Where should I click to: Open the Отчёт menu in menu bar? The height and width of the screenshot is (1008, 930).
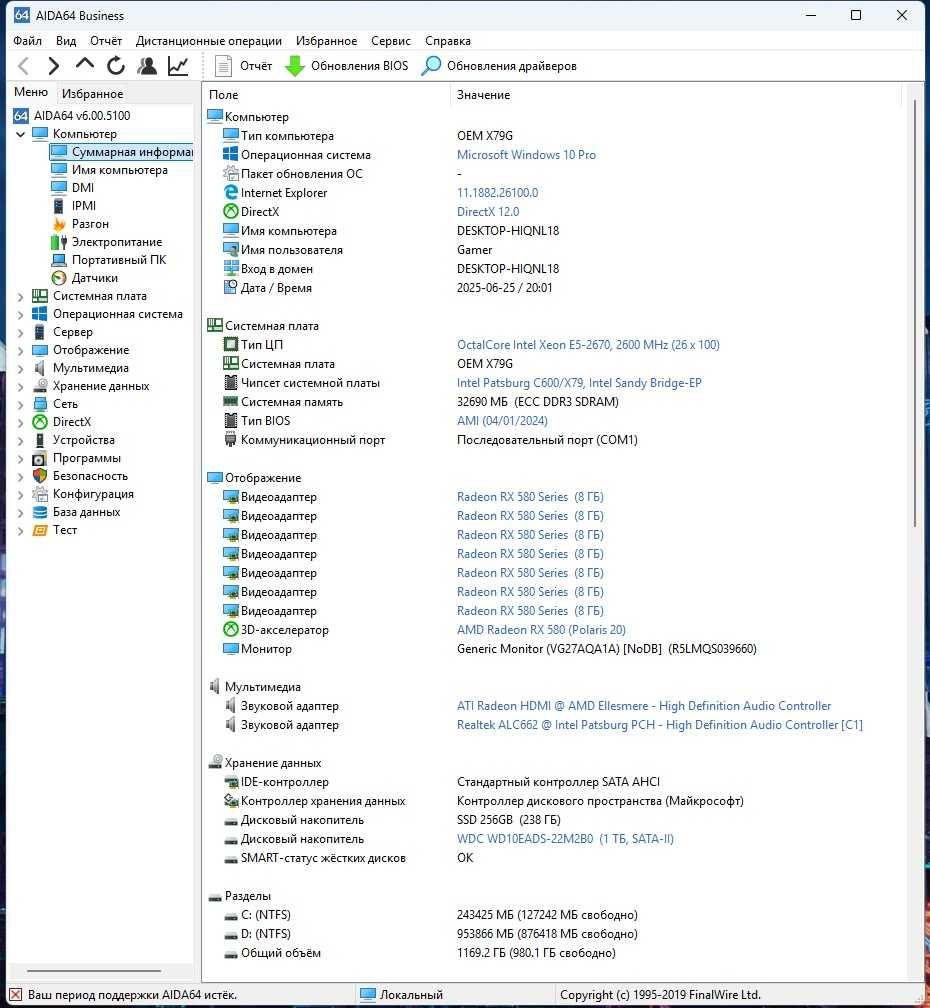pos(106,40)
